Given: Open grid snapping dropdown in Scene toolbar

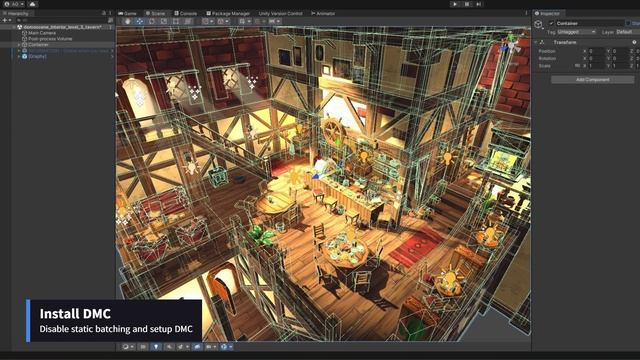Looking at the screenshot, I should click(259, 21).
